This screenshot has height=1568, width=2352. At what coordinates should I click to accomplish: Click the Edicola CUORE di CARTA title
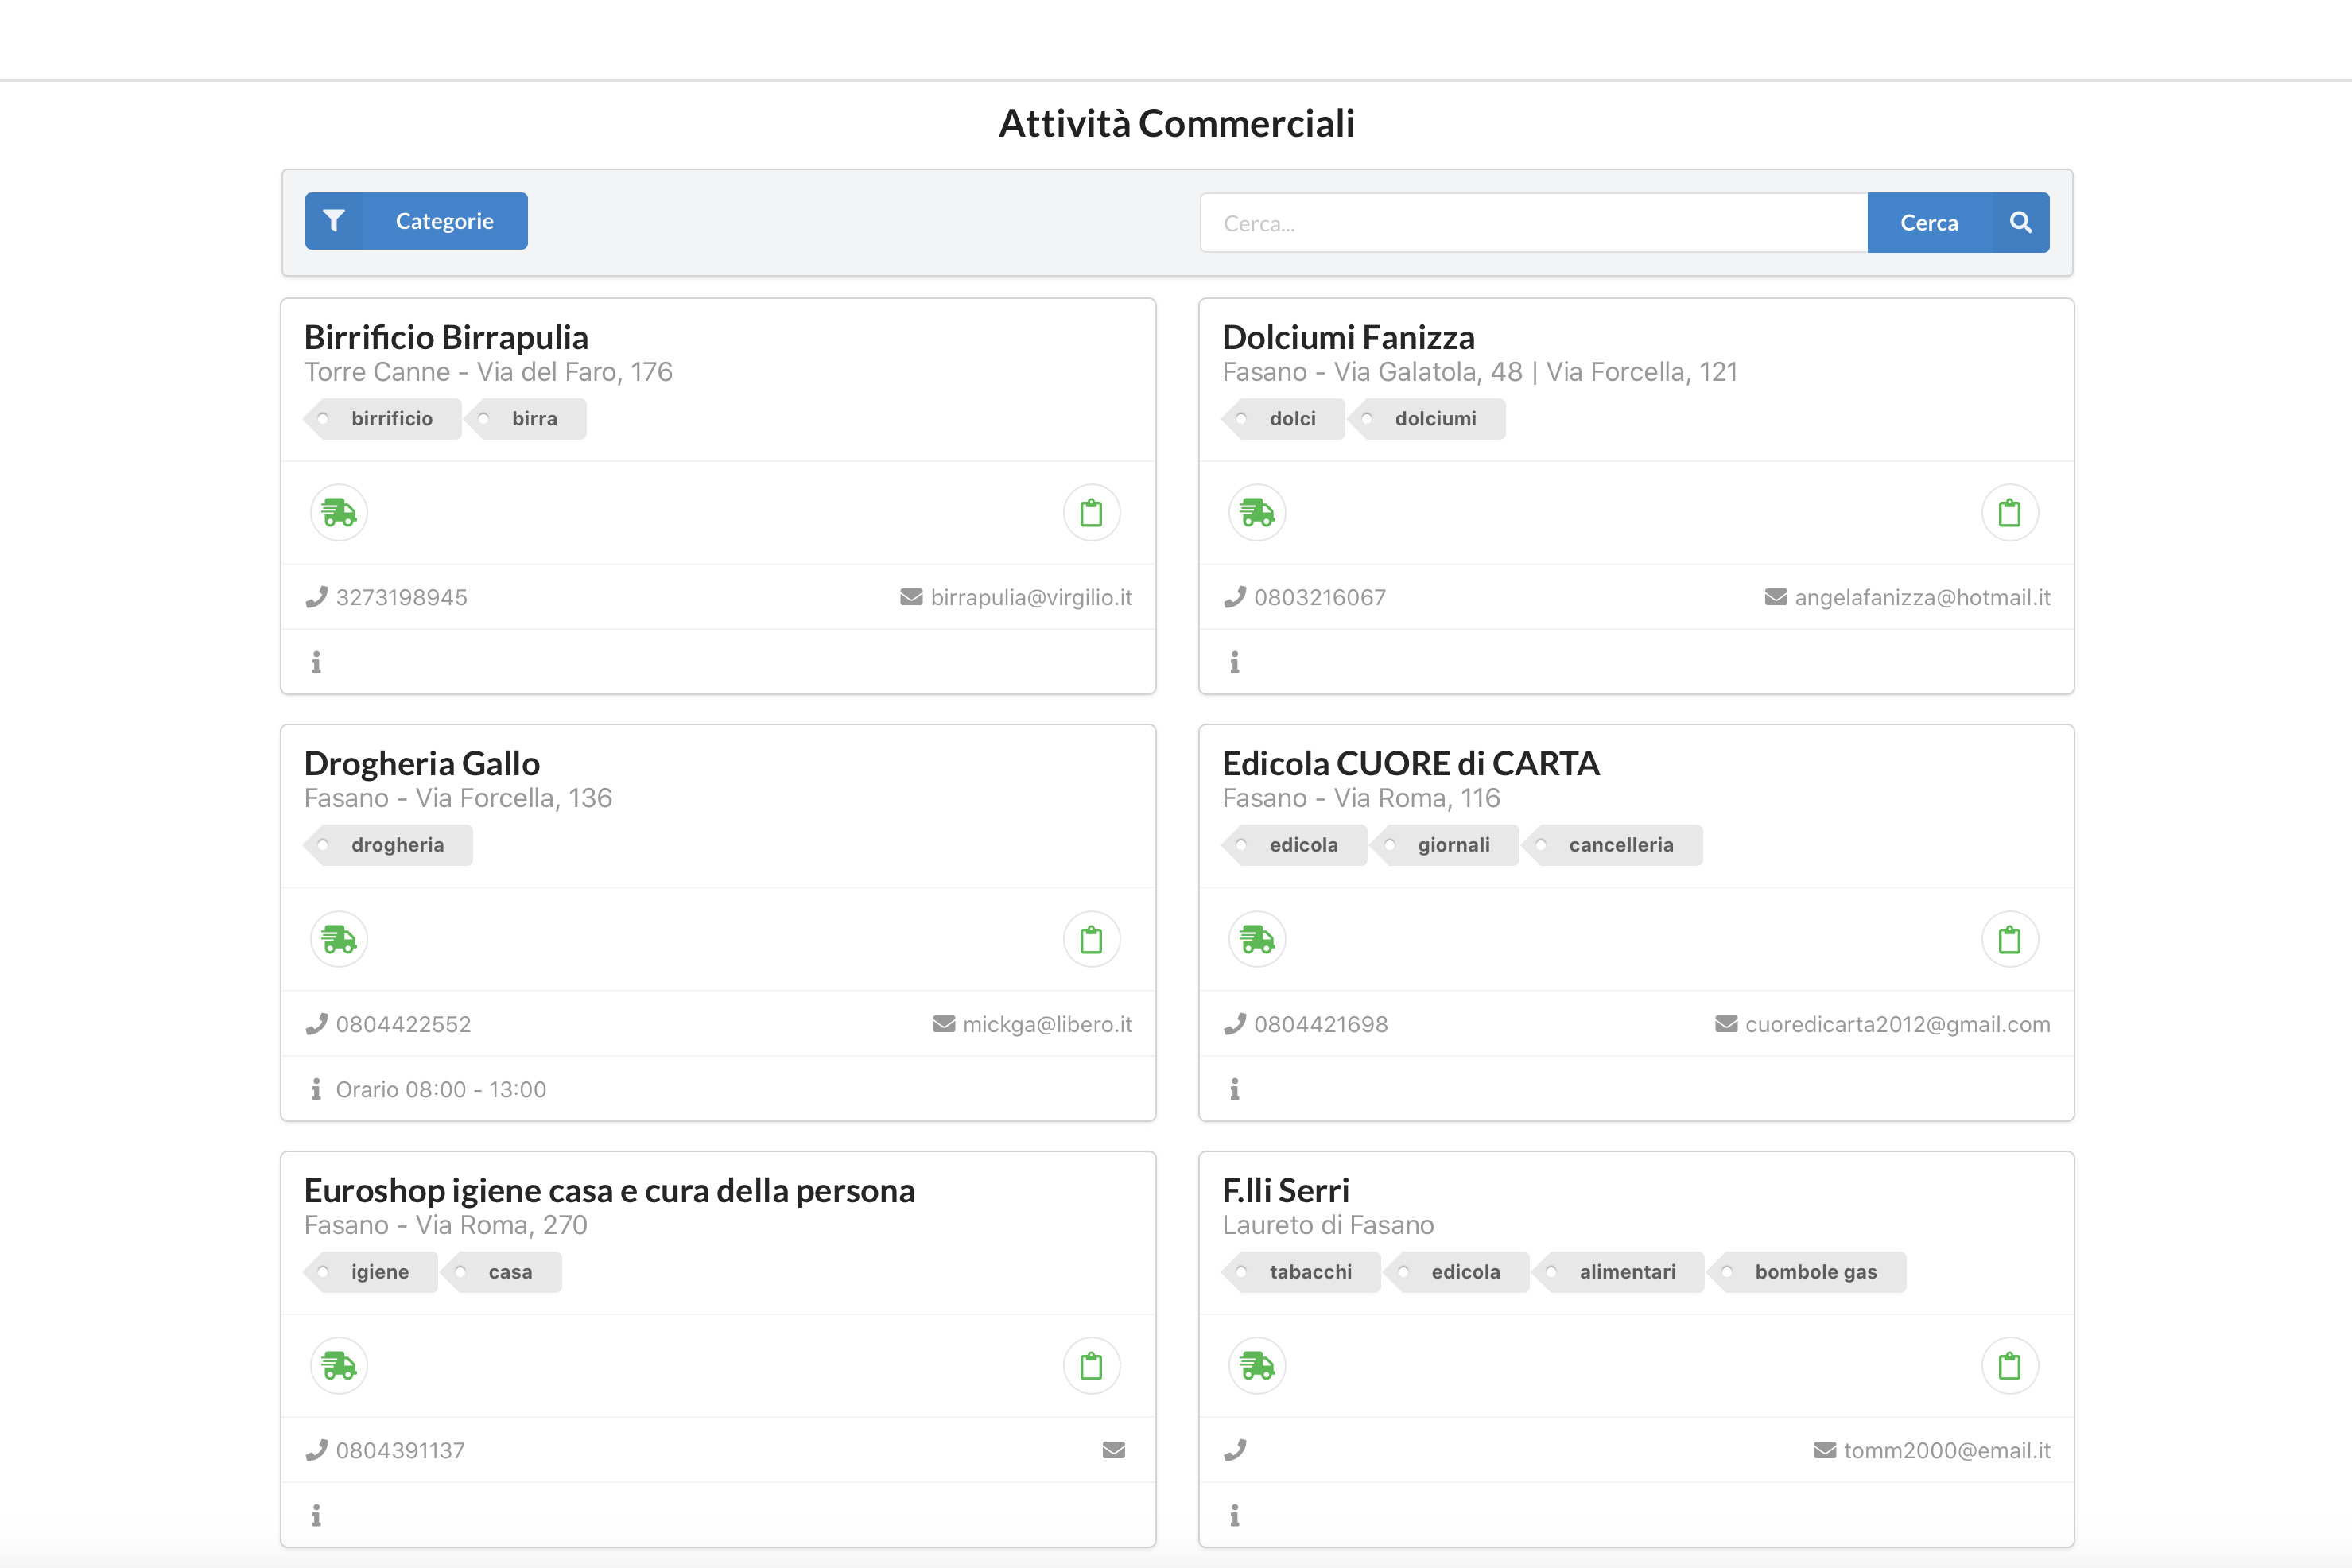pyautogui.click(x=1411, y=764)
